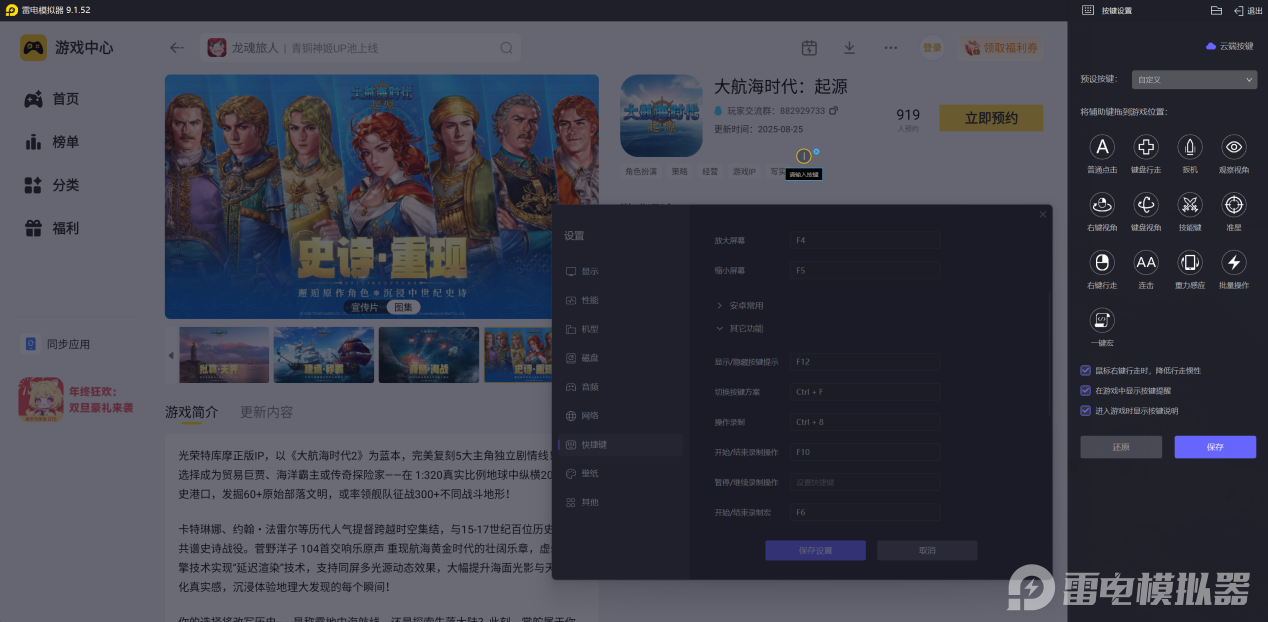Edit the 切换按键方案 Ctrl + F field
Image resolution: width=1268 pixels, height=622 pixels.
pos(865,392)
